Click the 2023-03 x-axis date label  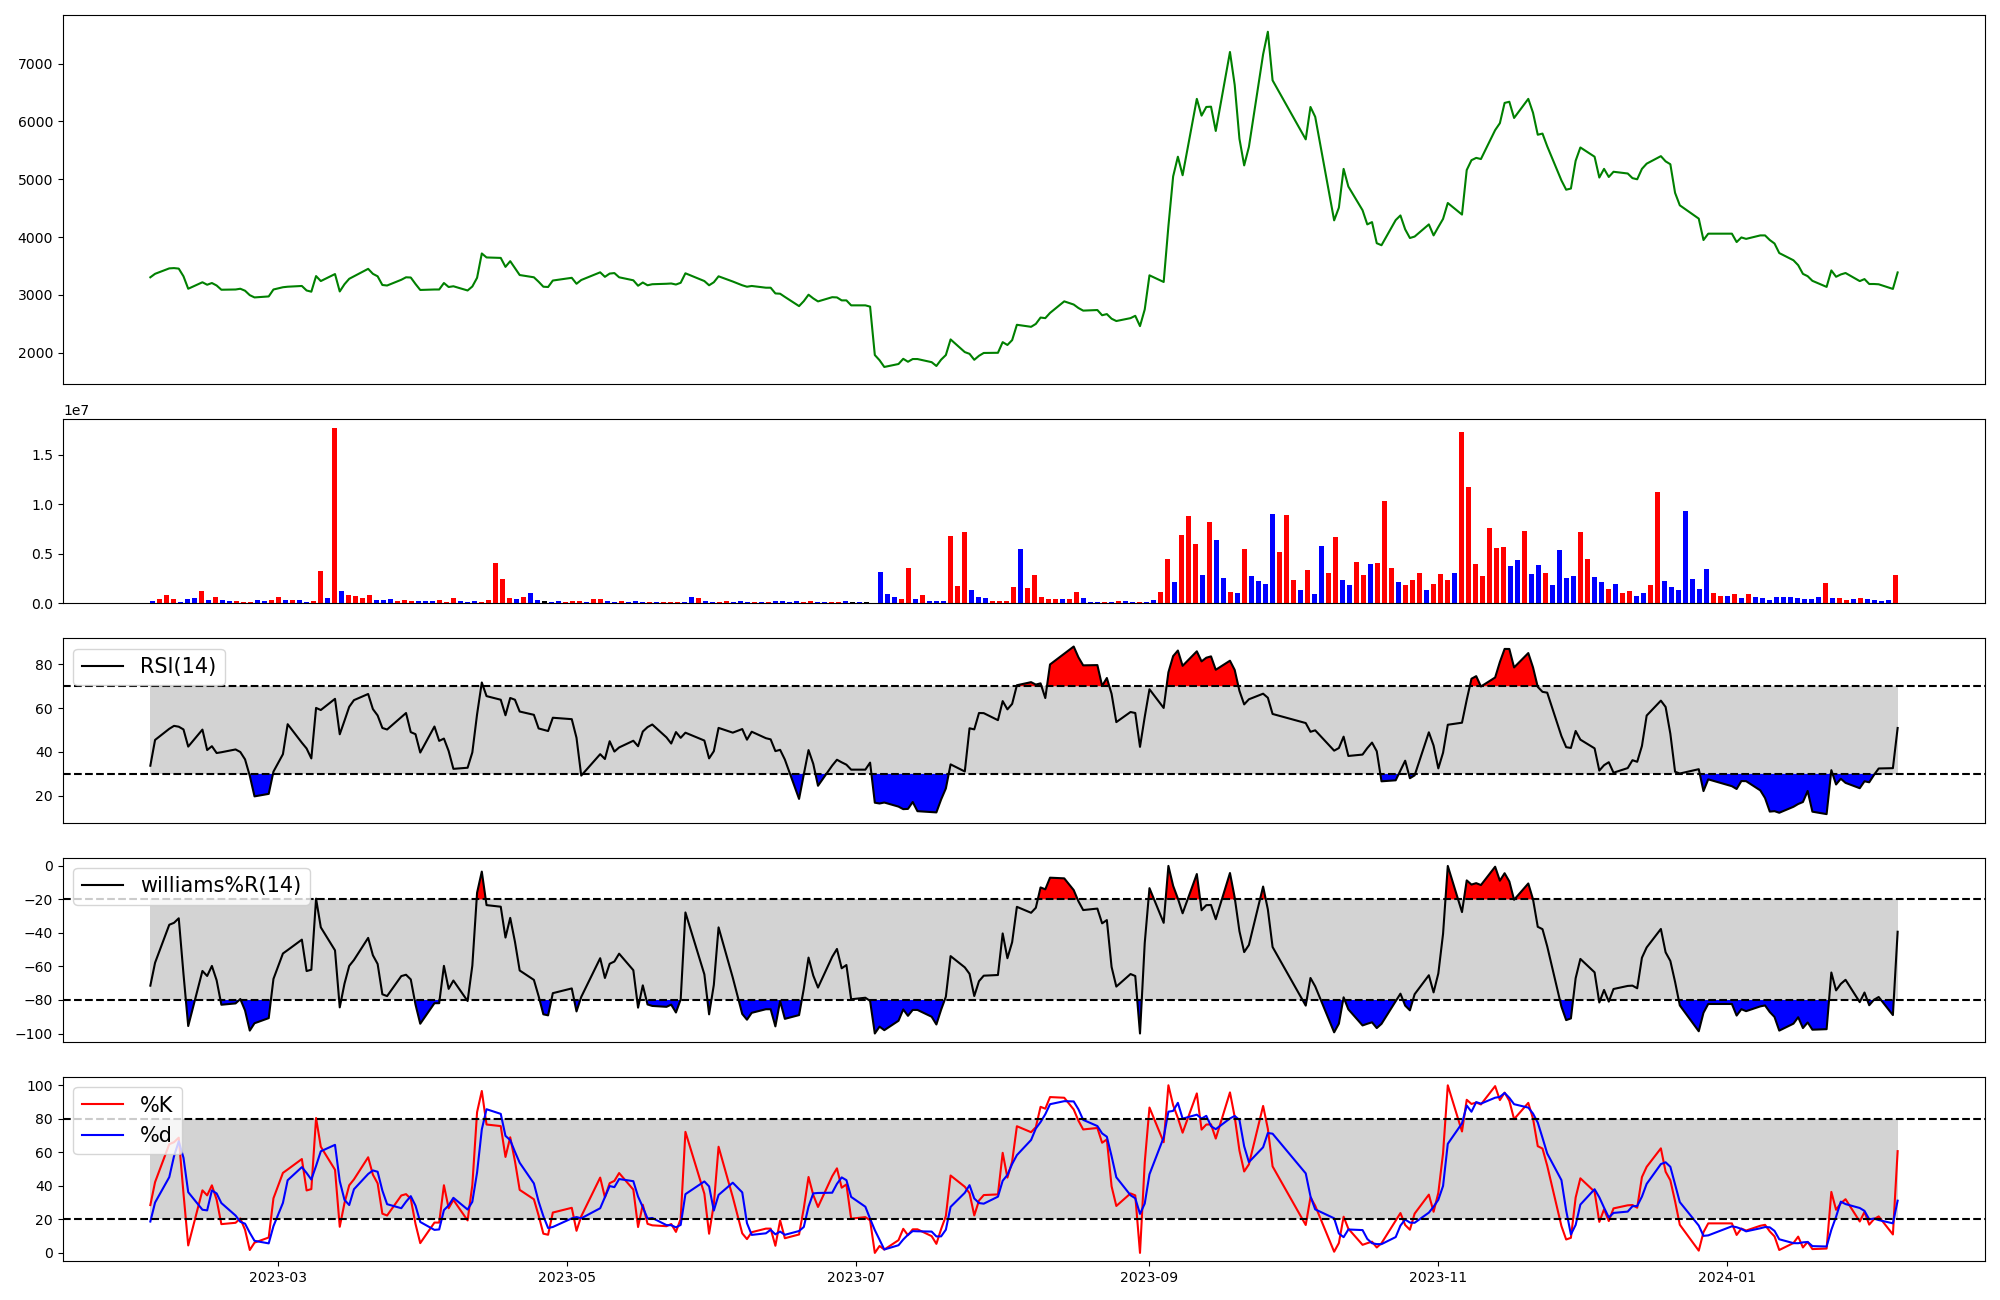(x=278, y=1277)
